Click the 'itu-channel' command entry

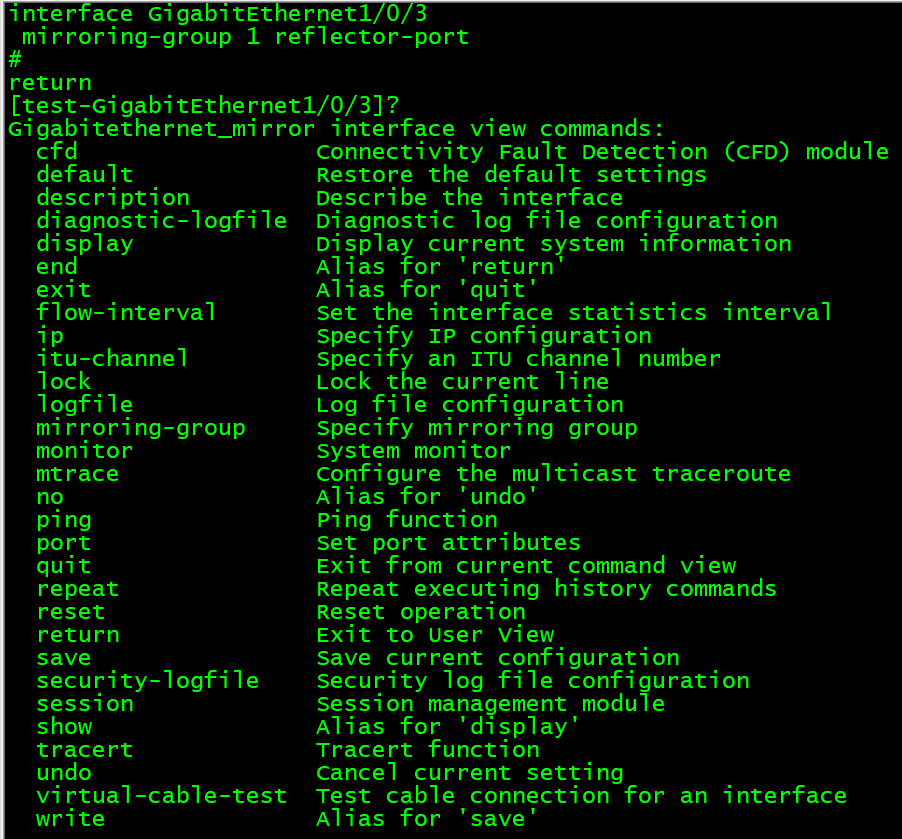click(x=113, y=359)
